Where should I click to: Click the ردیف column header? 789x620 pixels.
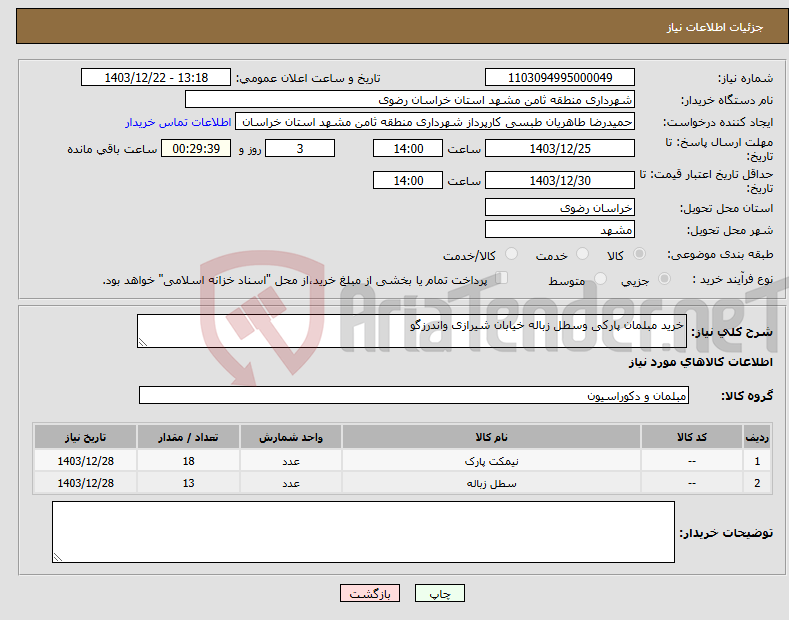tap(757, 437)
